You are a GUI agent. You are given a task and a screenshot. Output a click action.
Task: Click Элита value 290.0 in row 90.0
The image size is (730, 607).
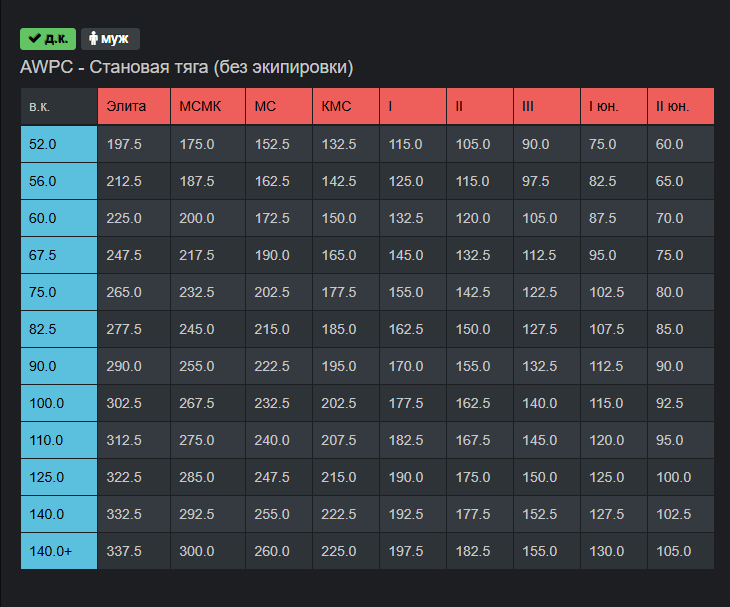point(134,366)
